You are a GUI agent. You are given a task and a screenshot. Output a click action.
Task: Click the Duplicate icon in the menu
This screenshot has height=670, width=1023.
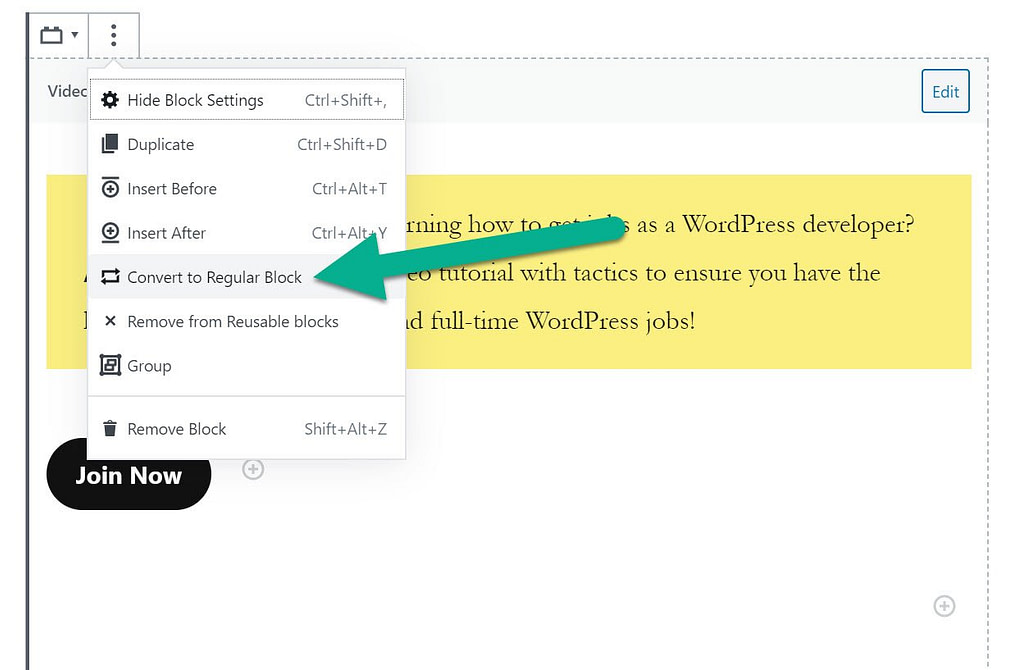[110, 144]
